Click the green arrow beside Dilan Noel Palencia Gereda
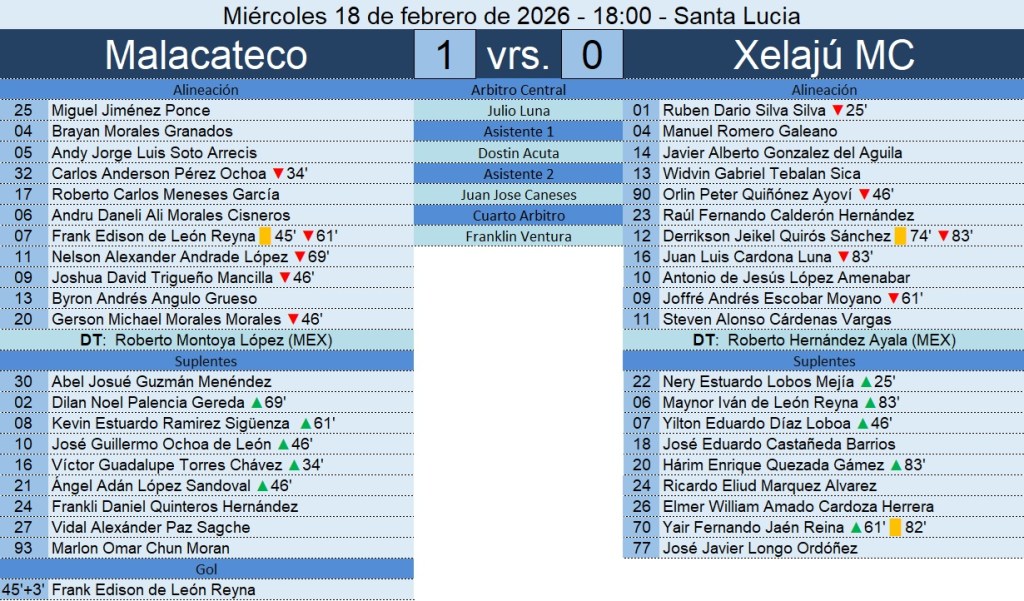This screenshot has height=601, width=1024. 256,403
